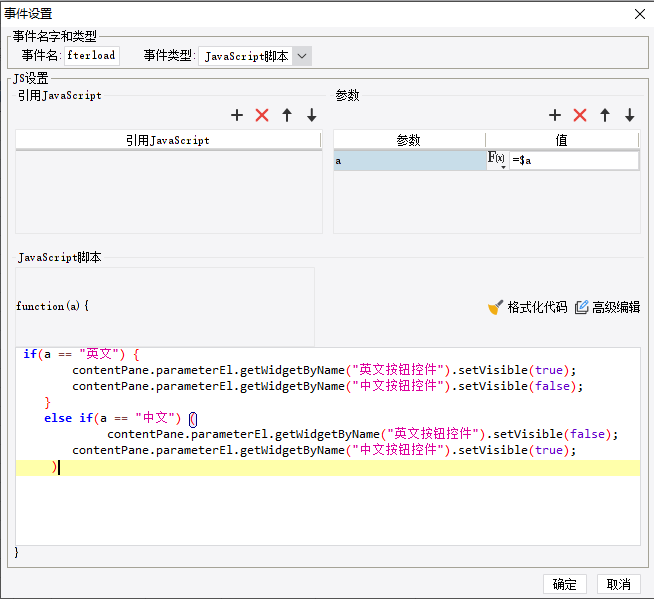Edit the parameter value field '=$a'
The height and width of the screenshot is (599, 654).
click(x=573, y=160)
